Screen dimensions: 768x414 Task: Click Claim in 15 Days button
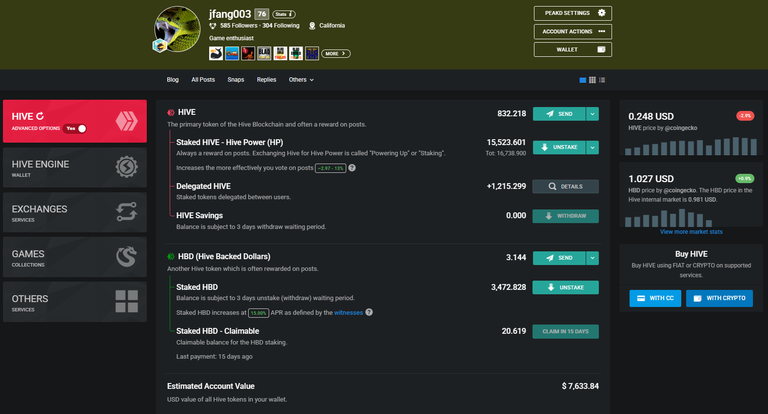click(566, 332)
